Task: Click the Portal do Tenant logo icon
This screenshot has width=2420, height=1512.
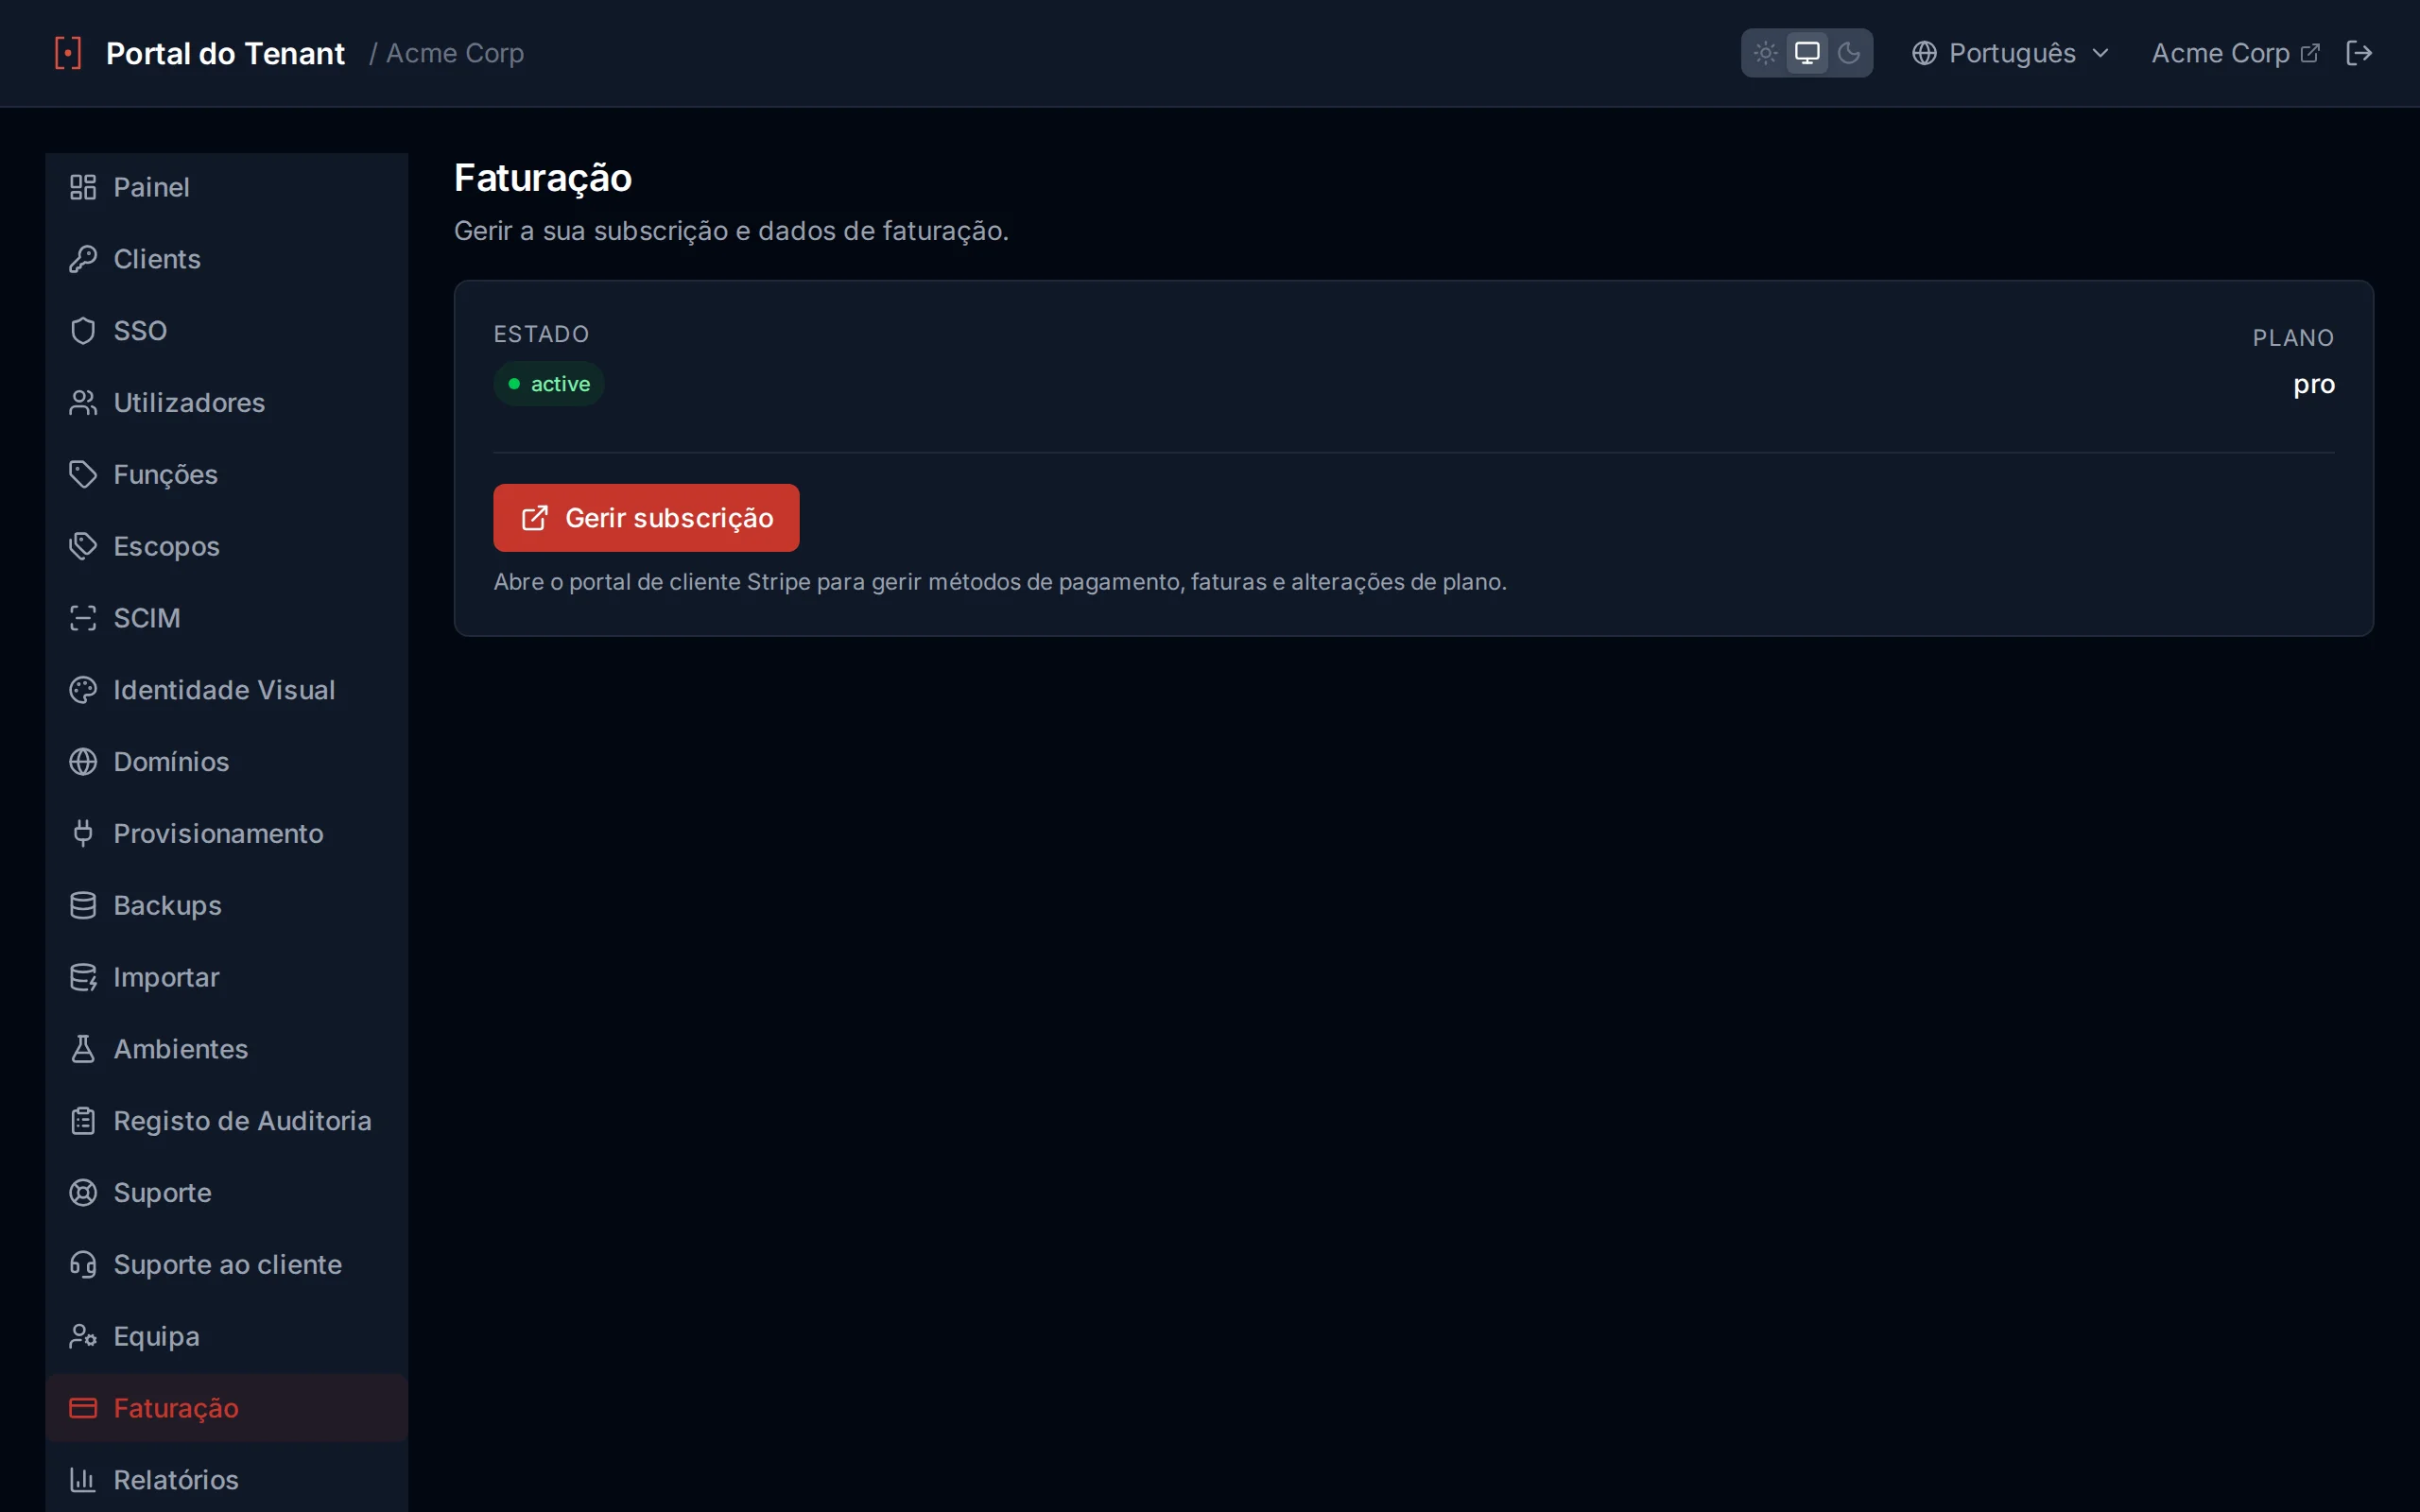Action: [x=68, y=53]
